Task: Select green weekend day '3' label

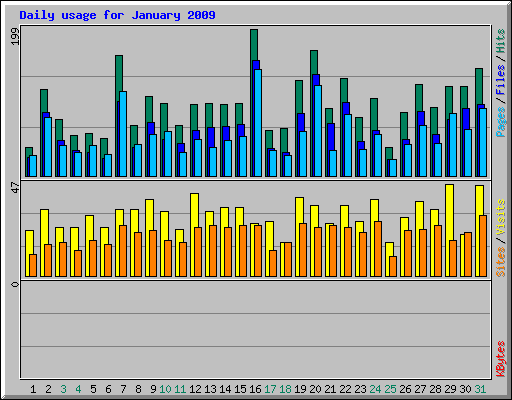Action: click(63, 389)
